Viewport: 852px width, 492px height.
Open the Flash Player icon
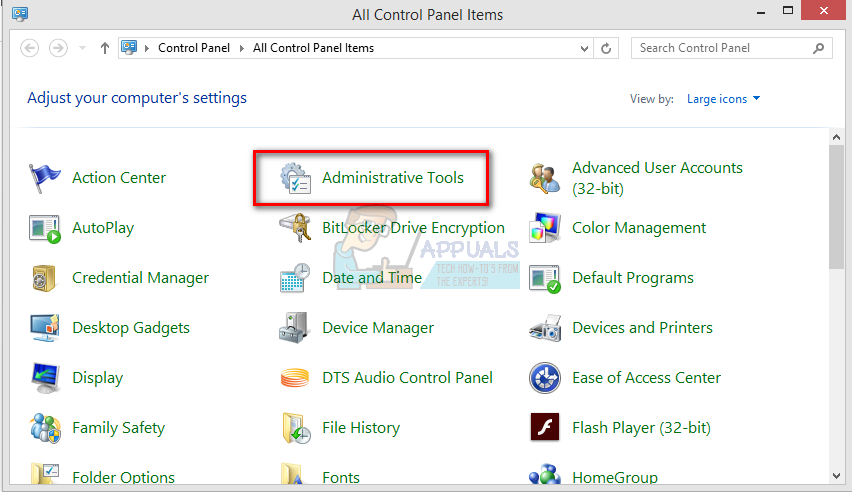(x=544, y=427)
